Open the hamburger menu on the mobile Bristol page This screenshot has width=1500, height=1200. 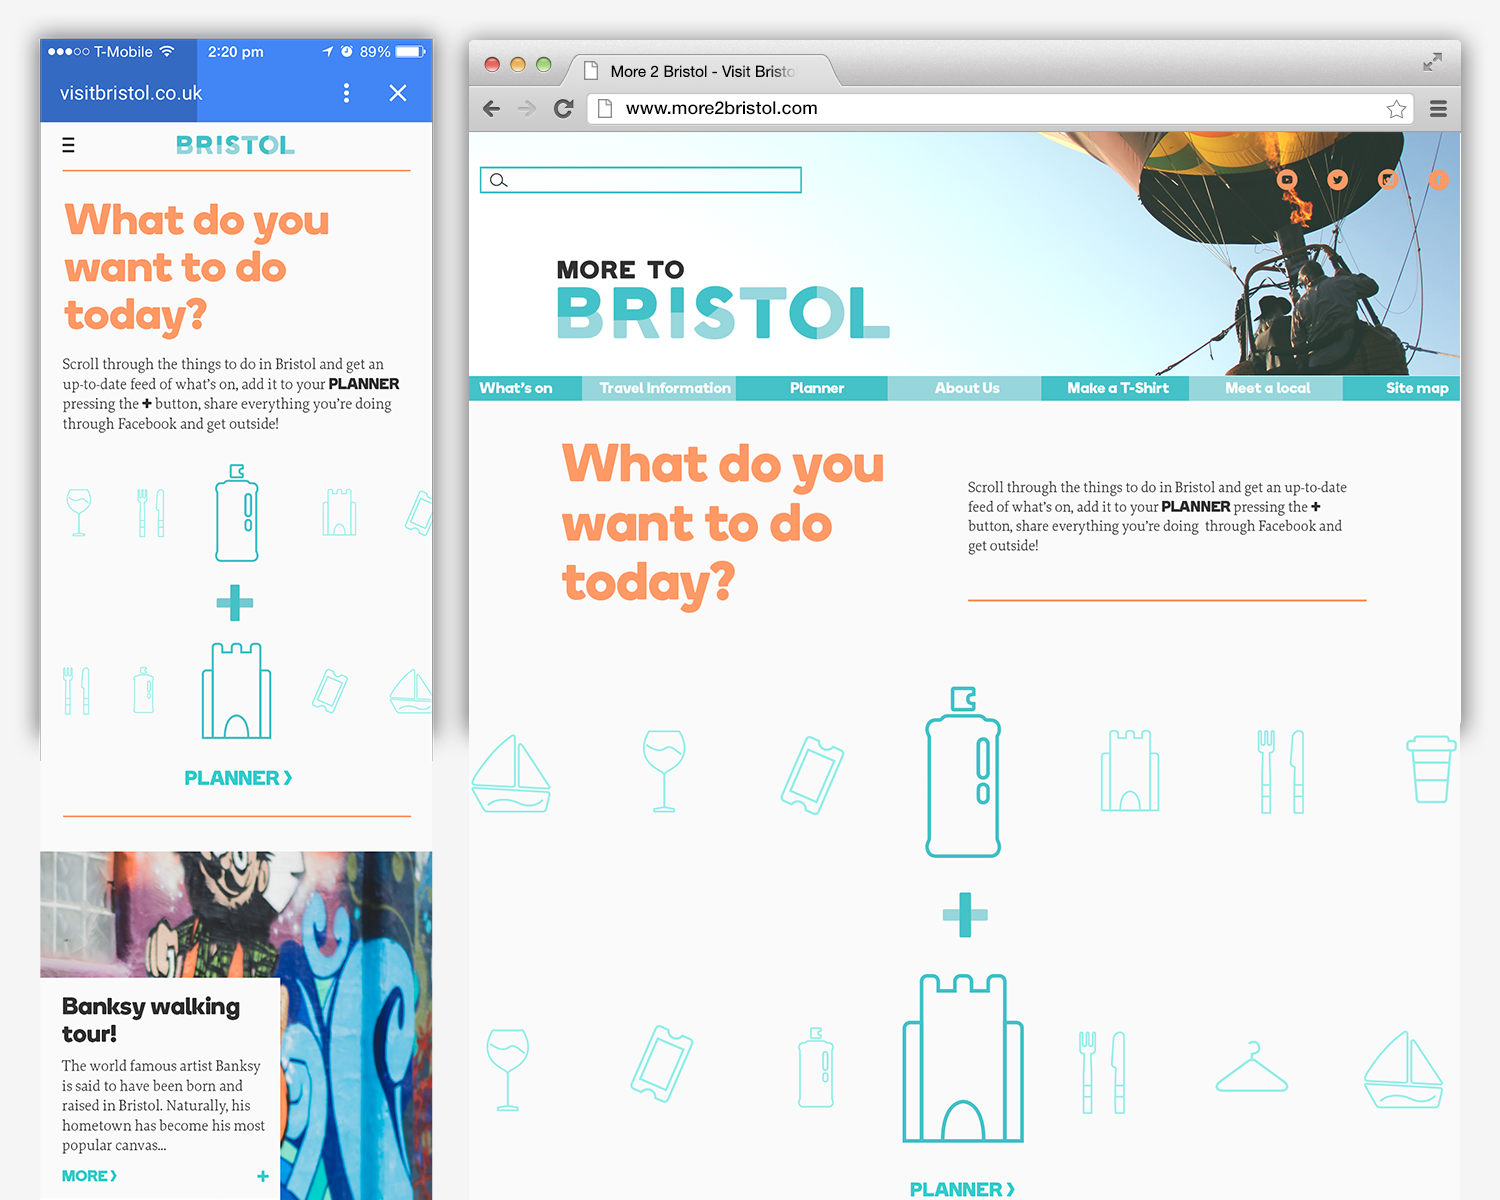pyautogui.click(x=68, y=146)
